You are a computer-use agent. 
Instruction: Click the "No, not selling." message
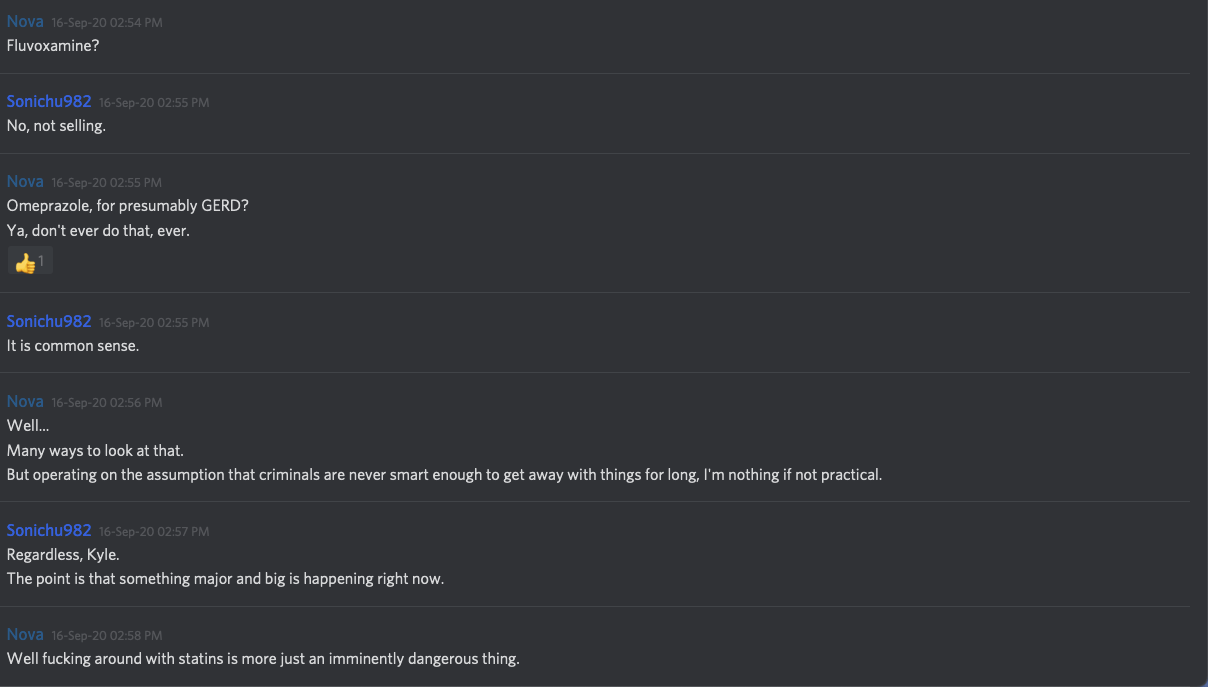56,126
